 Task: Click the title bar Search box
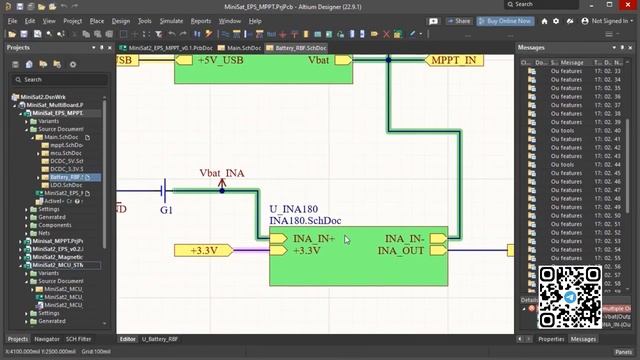pos(541,4)
